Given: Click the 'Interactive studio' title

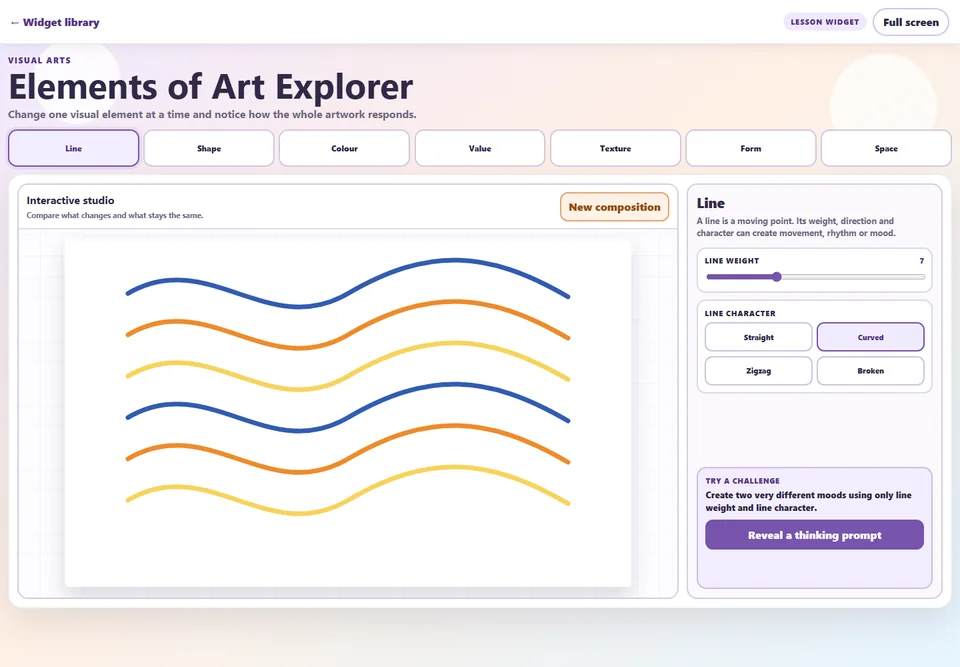Looking at the screenshot, I should 70,200.
